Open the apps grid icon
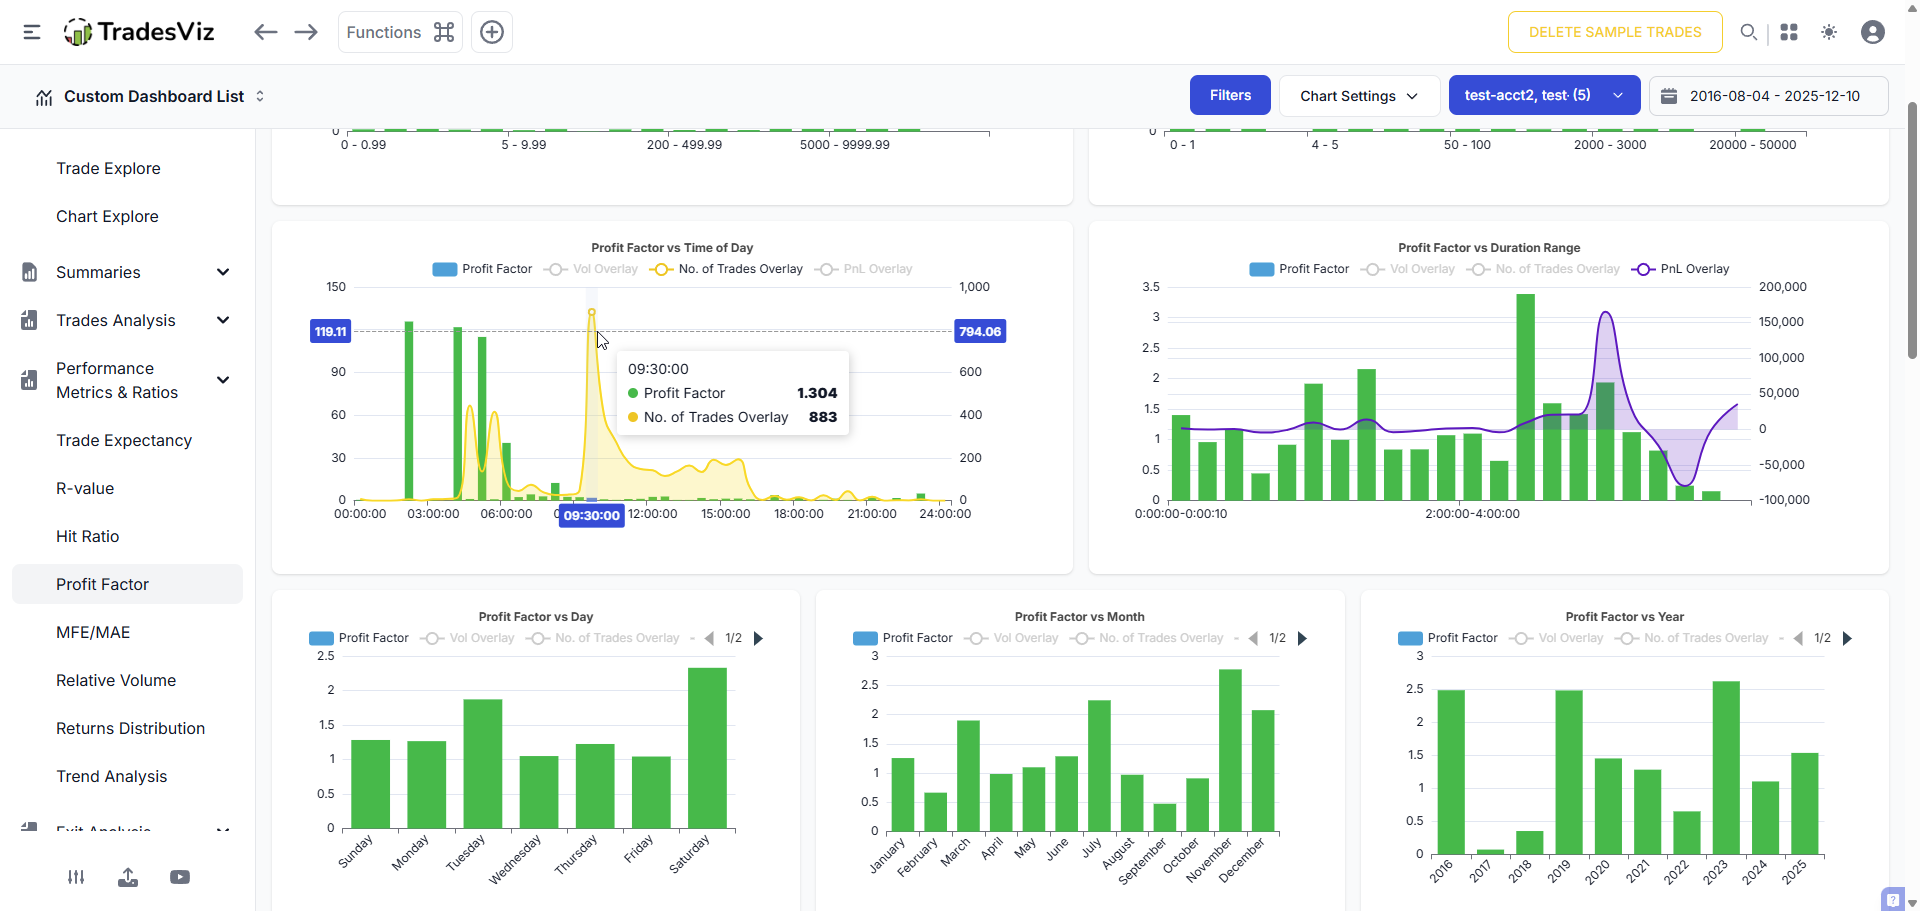 tap(1789, 32)
